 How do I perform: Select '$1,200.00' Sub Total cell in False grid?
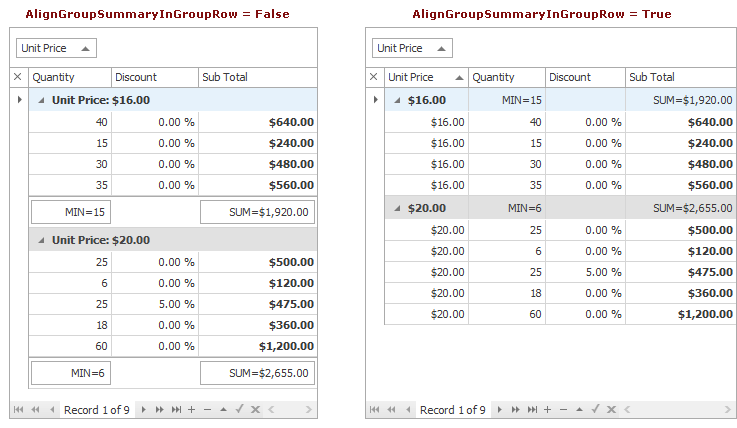click(258, 346)
